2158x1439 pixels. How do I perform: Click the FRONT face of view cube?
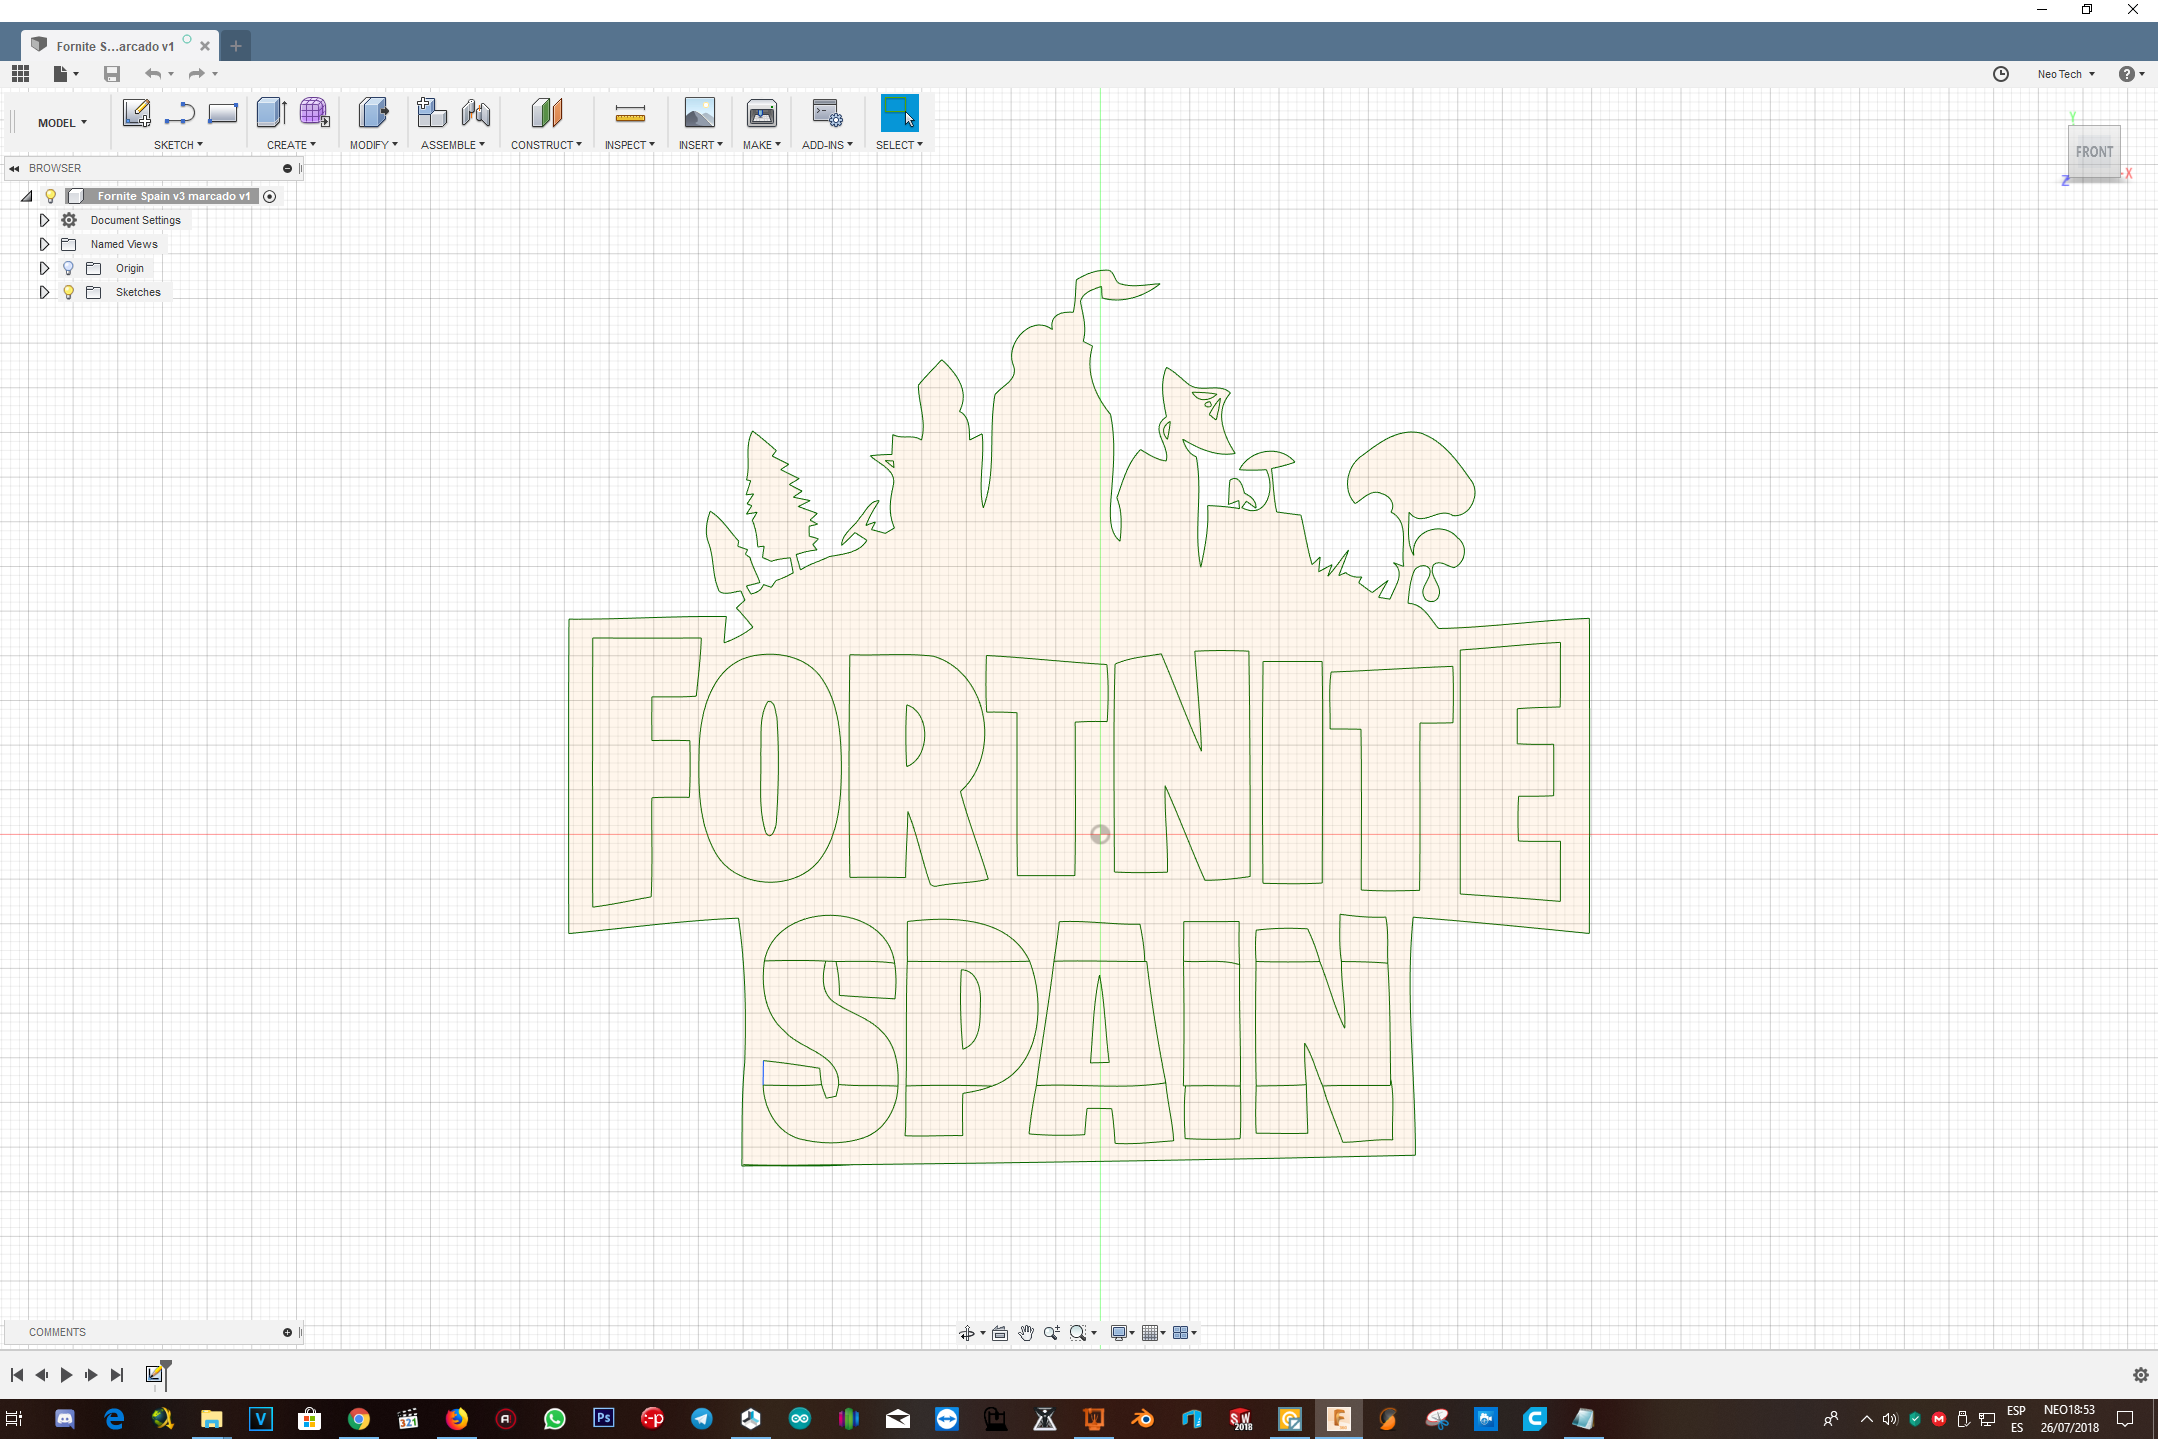[2094, 152]
